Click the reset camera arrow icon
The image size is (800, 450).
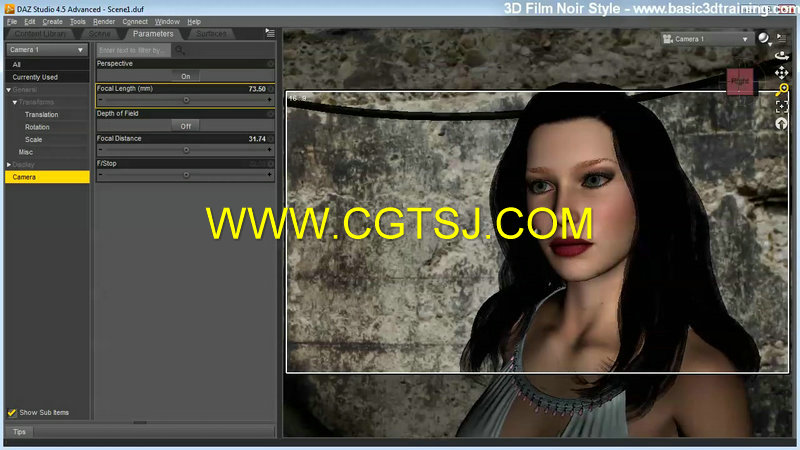pos(781,123)
